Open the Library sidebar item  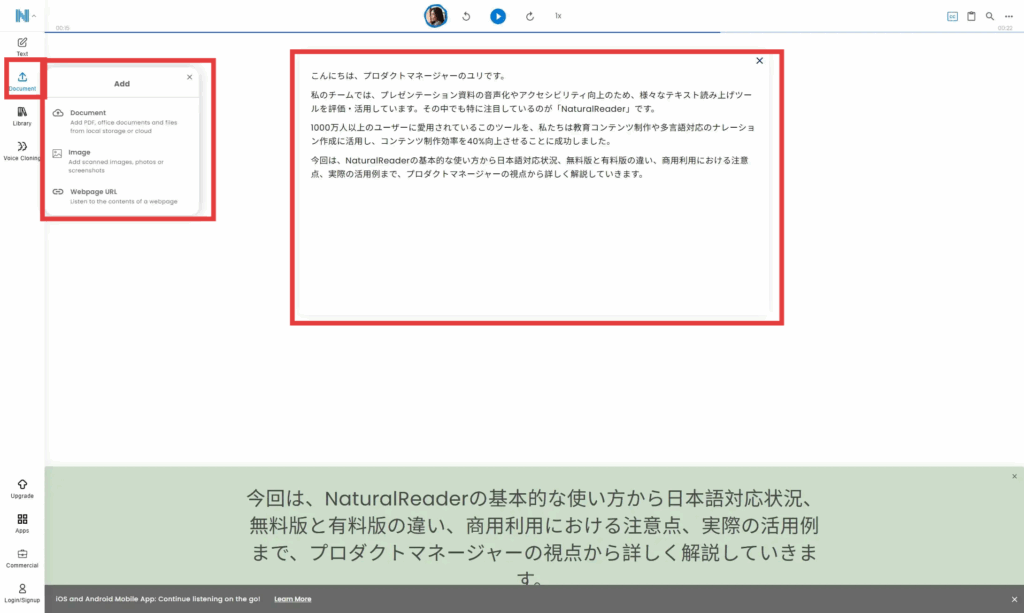point(22,116)
